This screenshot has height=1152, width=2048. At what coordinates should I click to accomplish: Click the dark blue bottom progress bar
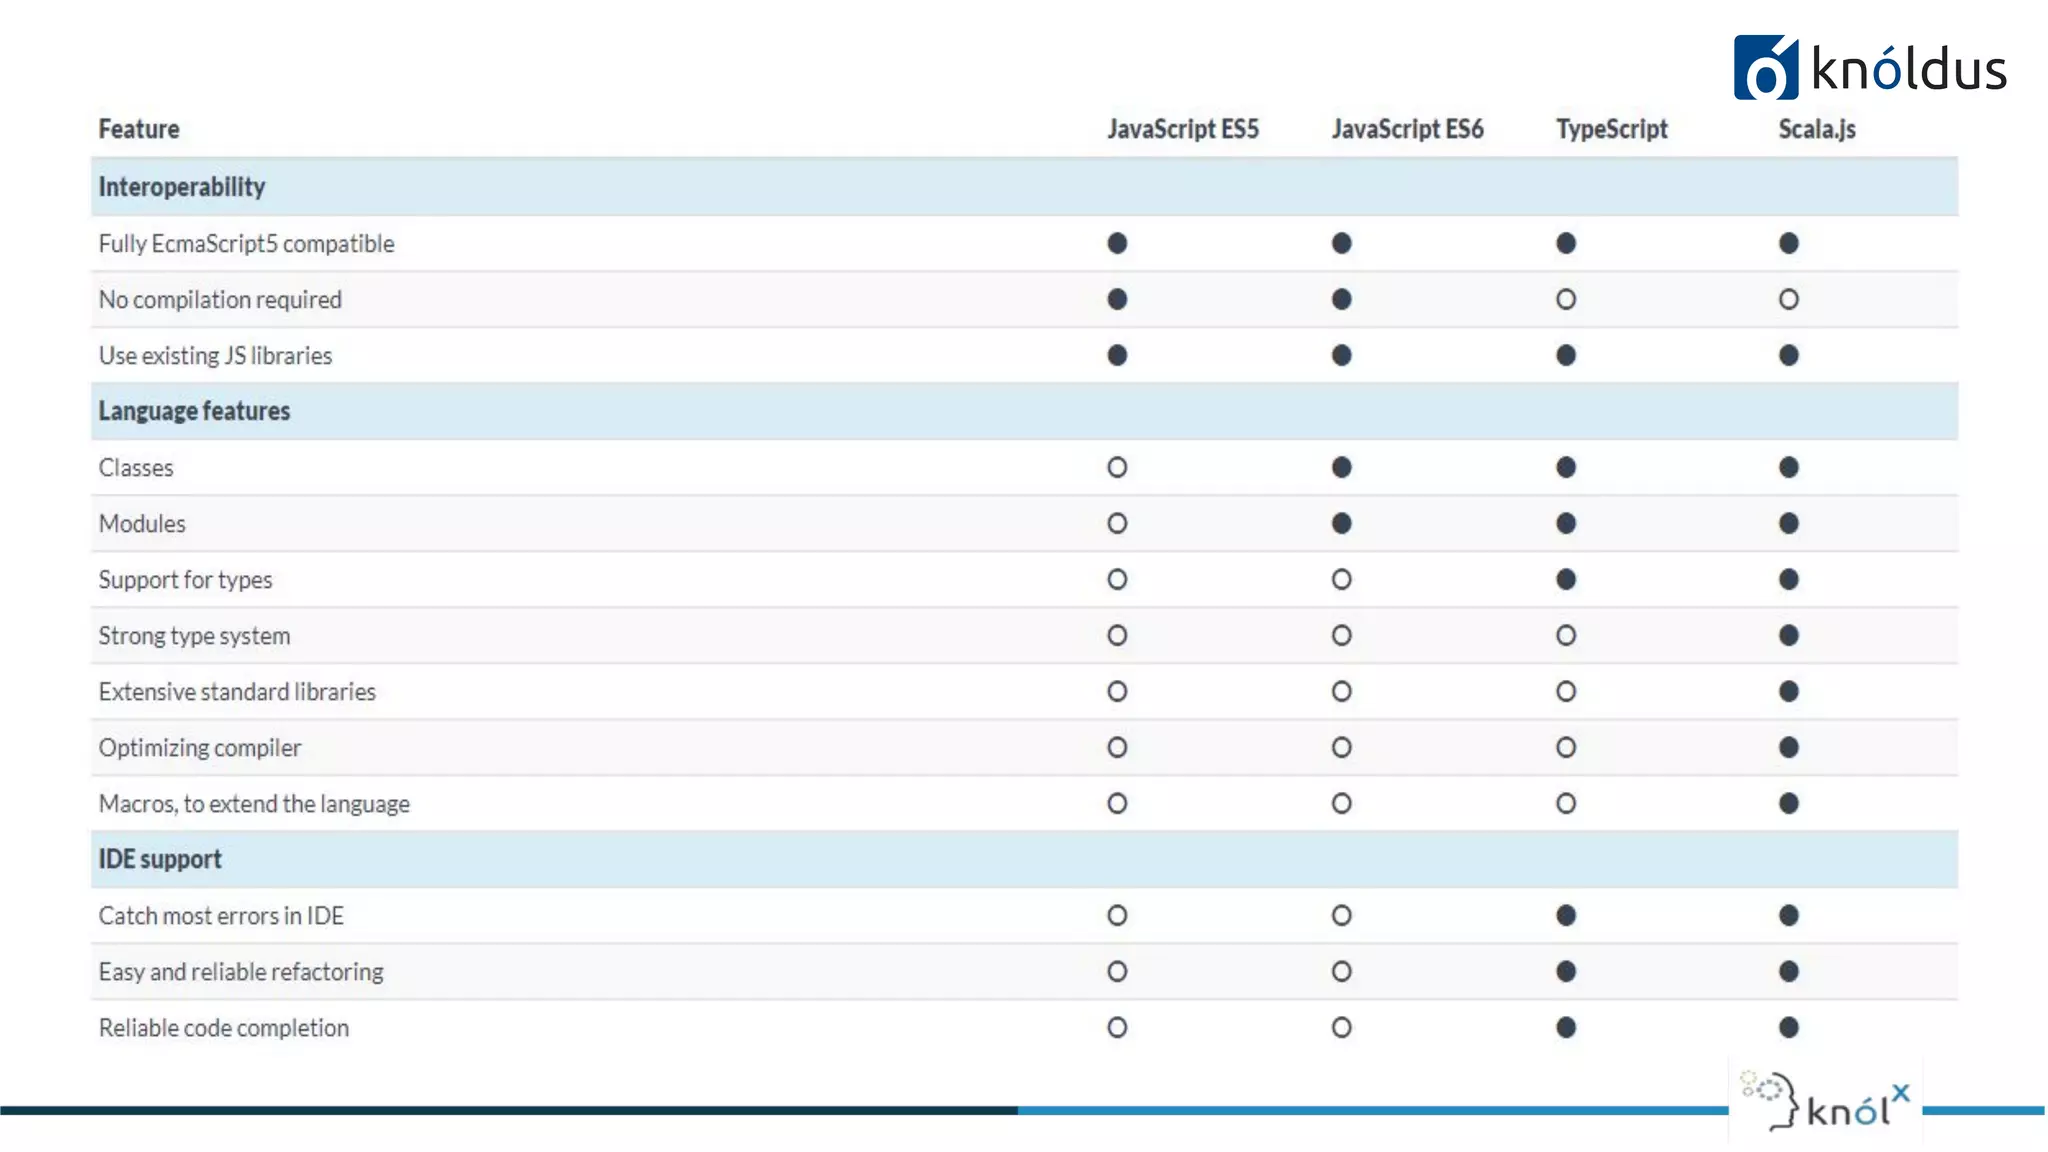(x=508, y=1110)
